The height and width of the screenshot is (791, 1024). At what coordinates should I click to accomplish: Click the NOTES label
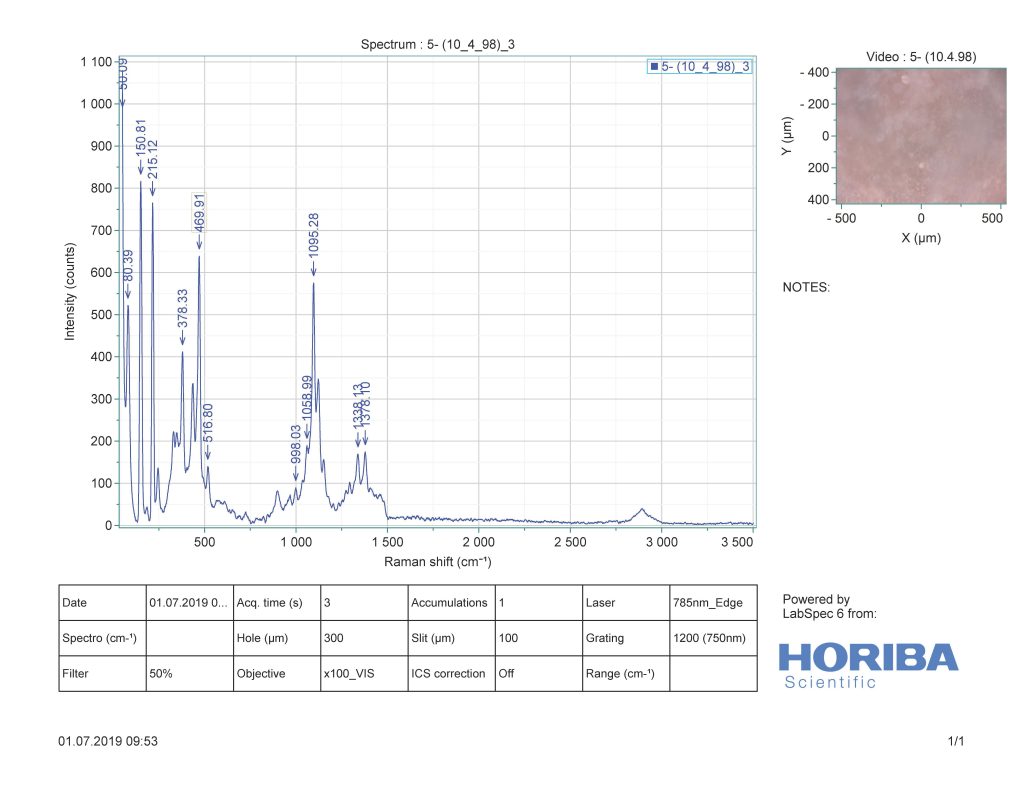pos(806,287)
